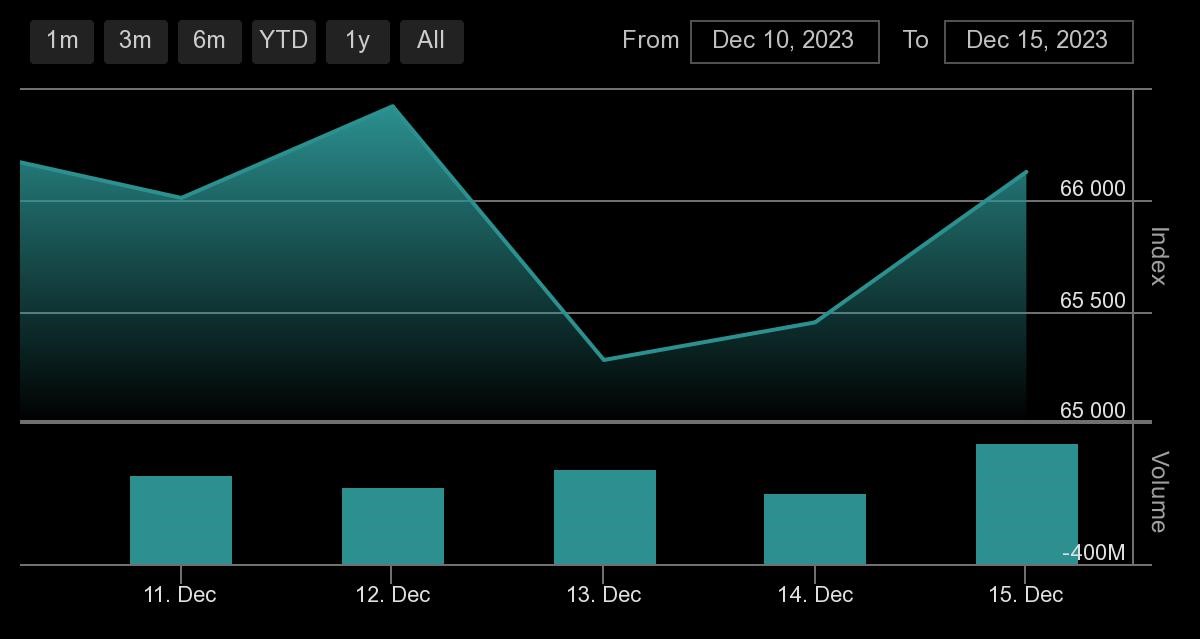1200x639 pixels.
Task: Click the 65 000 axis value
Action: pos(1092,411)
